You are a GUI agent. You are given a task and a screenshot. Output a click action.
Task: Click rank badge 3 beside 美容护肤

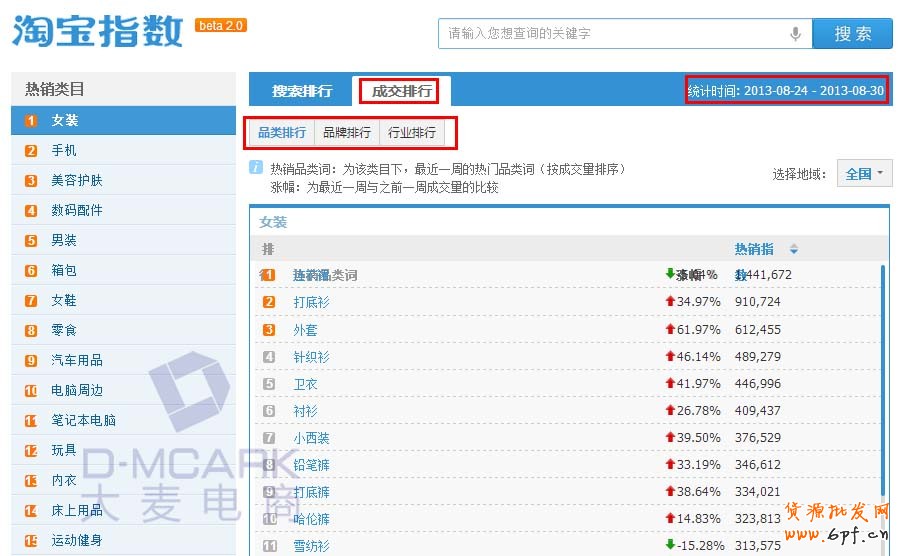(x=31, y=181)
